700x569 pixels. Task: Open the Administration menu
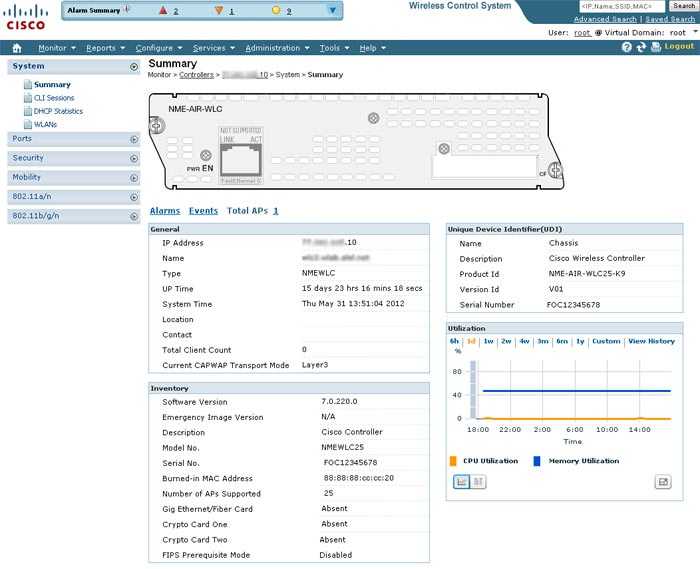pyautogui.click(x=277, y=48)
